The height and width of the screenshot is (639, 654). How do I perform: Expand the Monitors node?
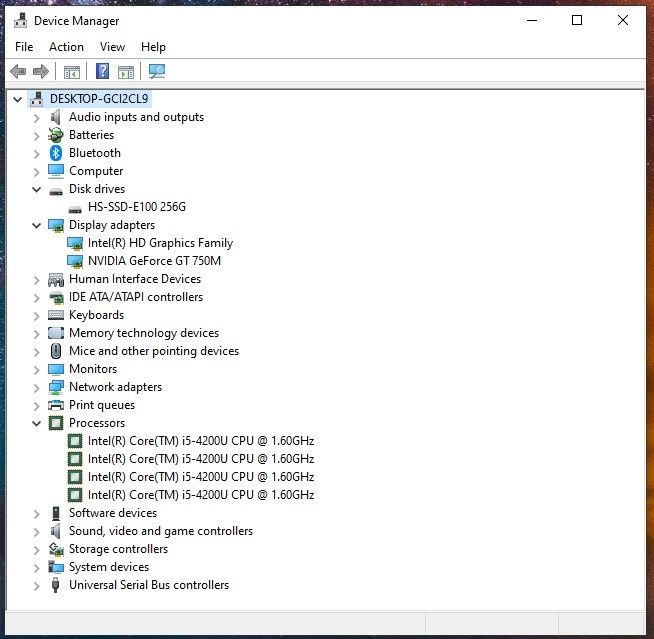click(x=37, y=370)
